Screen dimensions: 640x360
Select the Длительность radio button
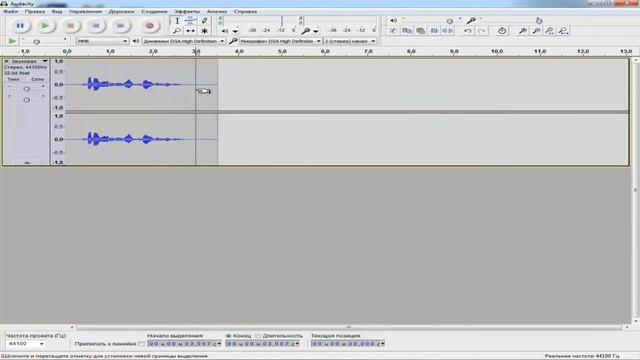[x=258, y=336]
